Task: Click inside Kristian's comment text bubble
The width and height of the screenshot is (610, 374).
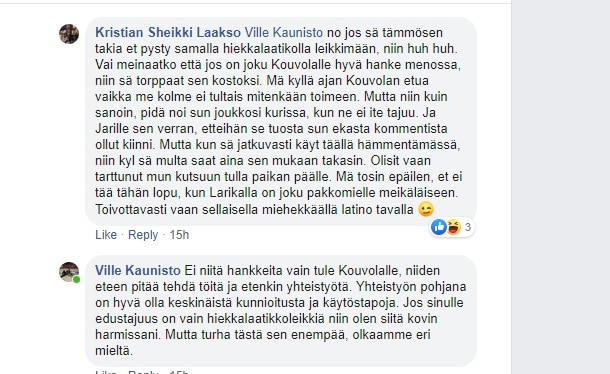Action: pyautogui.click(x=281, y=121)
